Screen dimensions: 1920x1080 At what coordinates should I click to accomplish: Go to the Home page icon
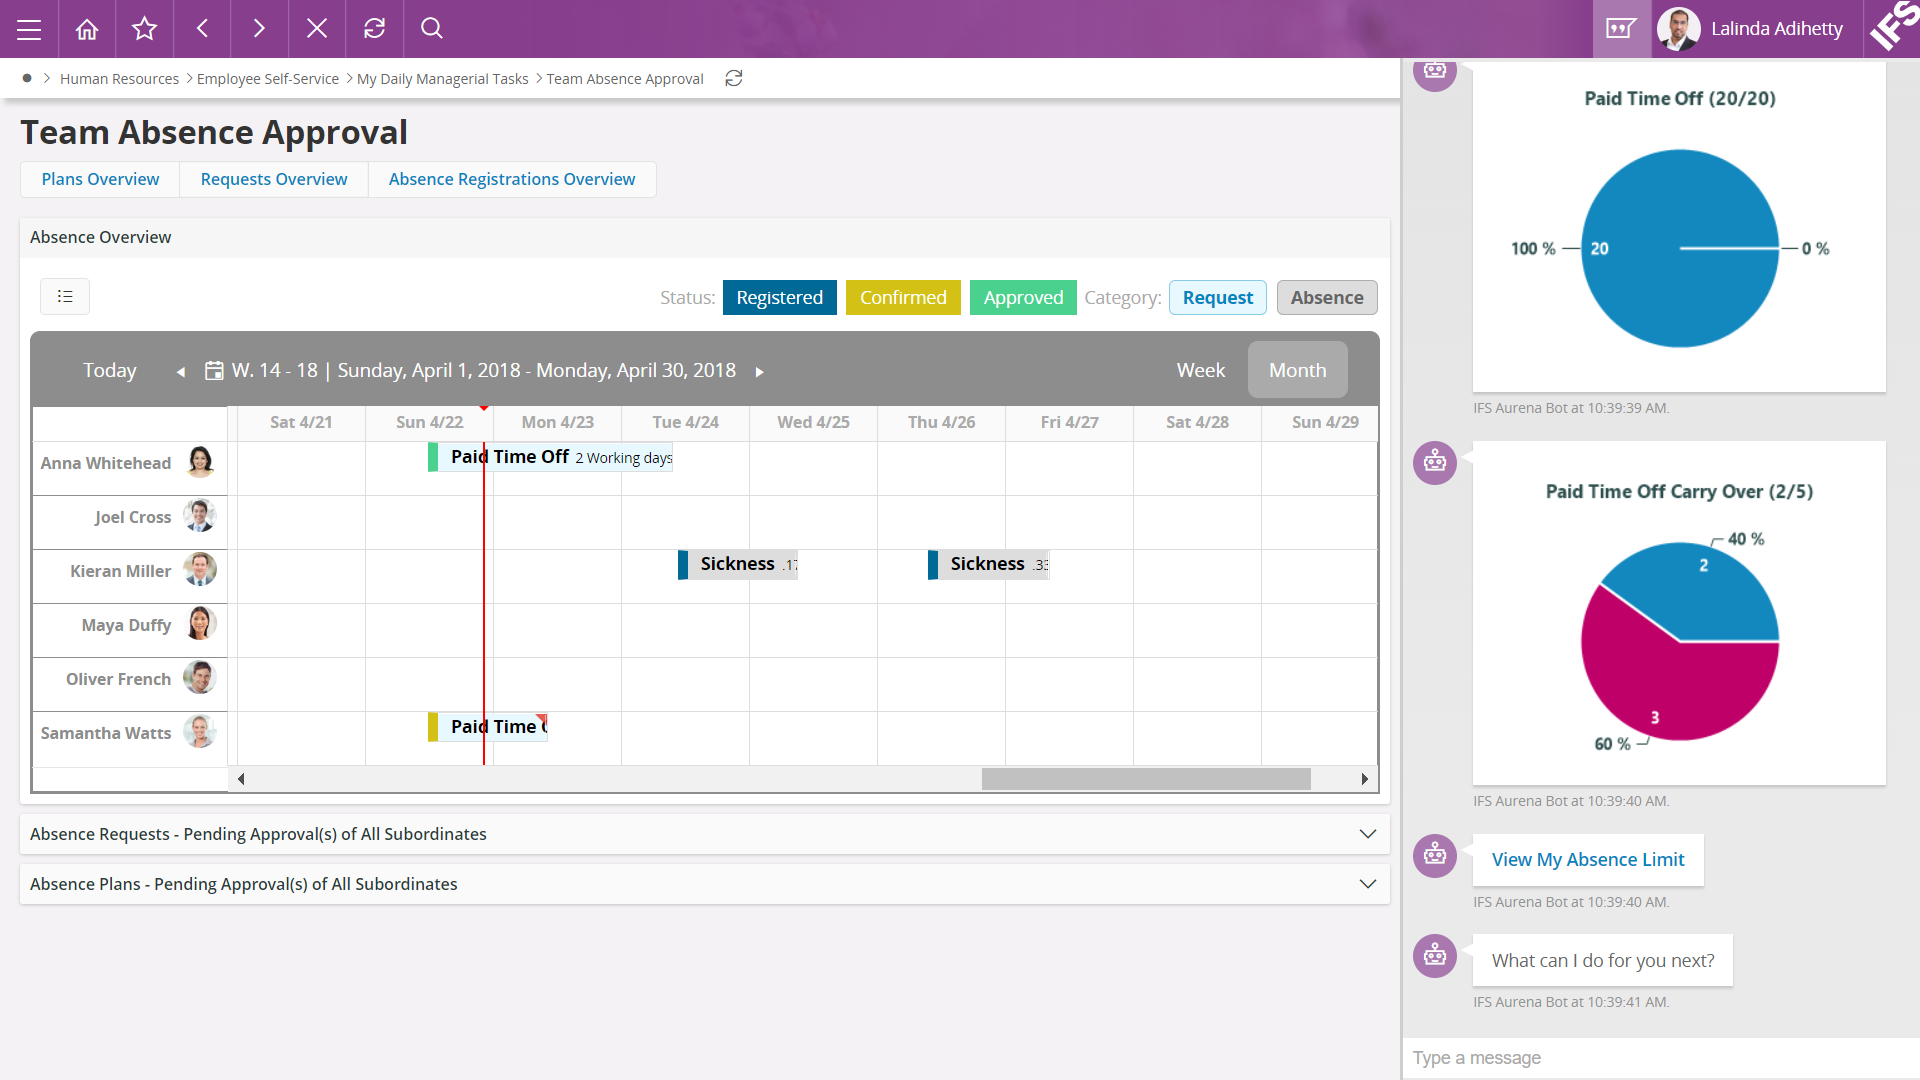click(x=87, y=29)
